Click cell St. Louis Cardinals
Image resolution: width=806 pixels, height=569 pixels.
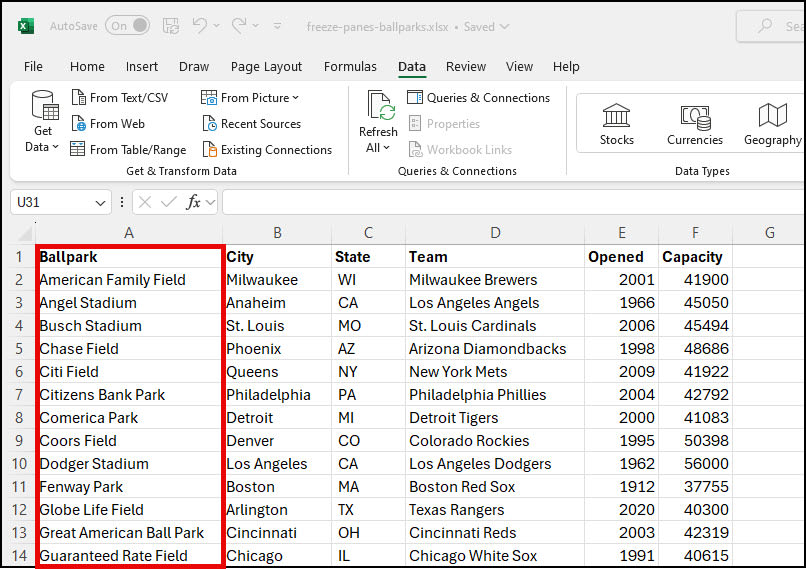coord(495,325)
